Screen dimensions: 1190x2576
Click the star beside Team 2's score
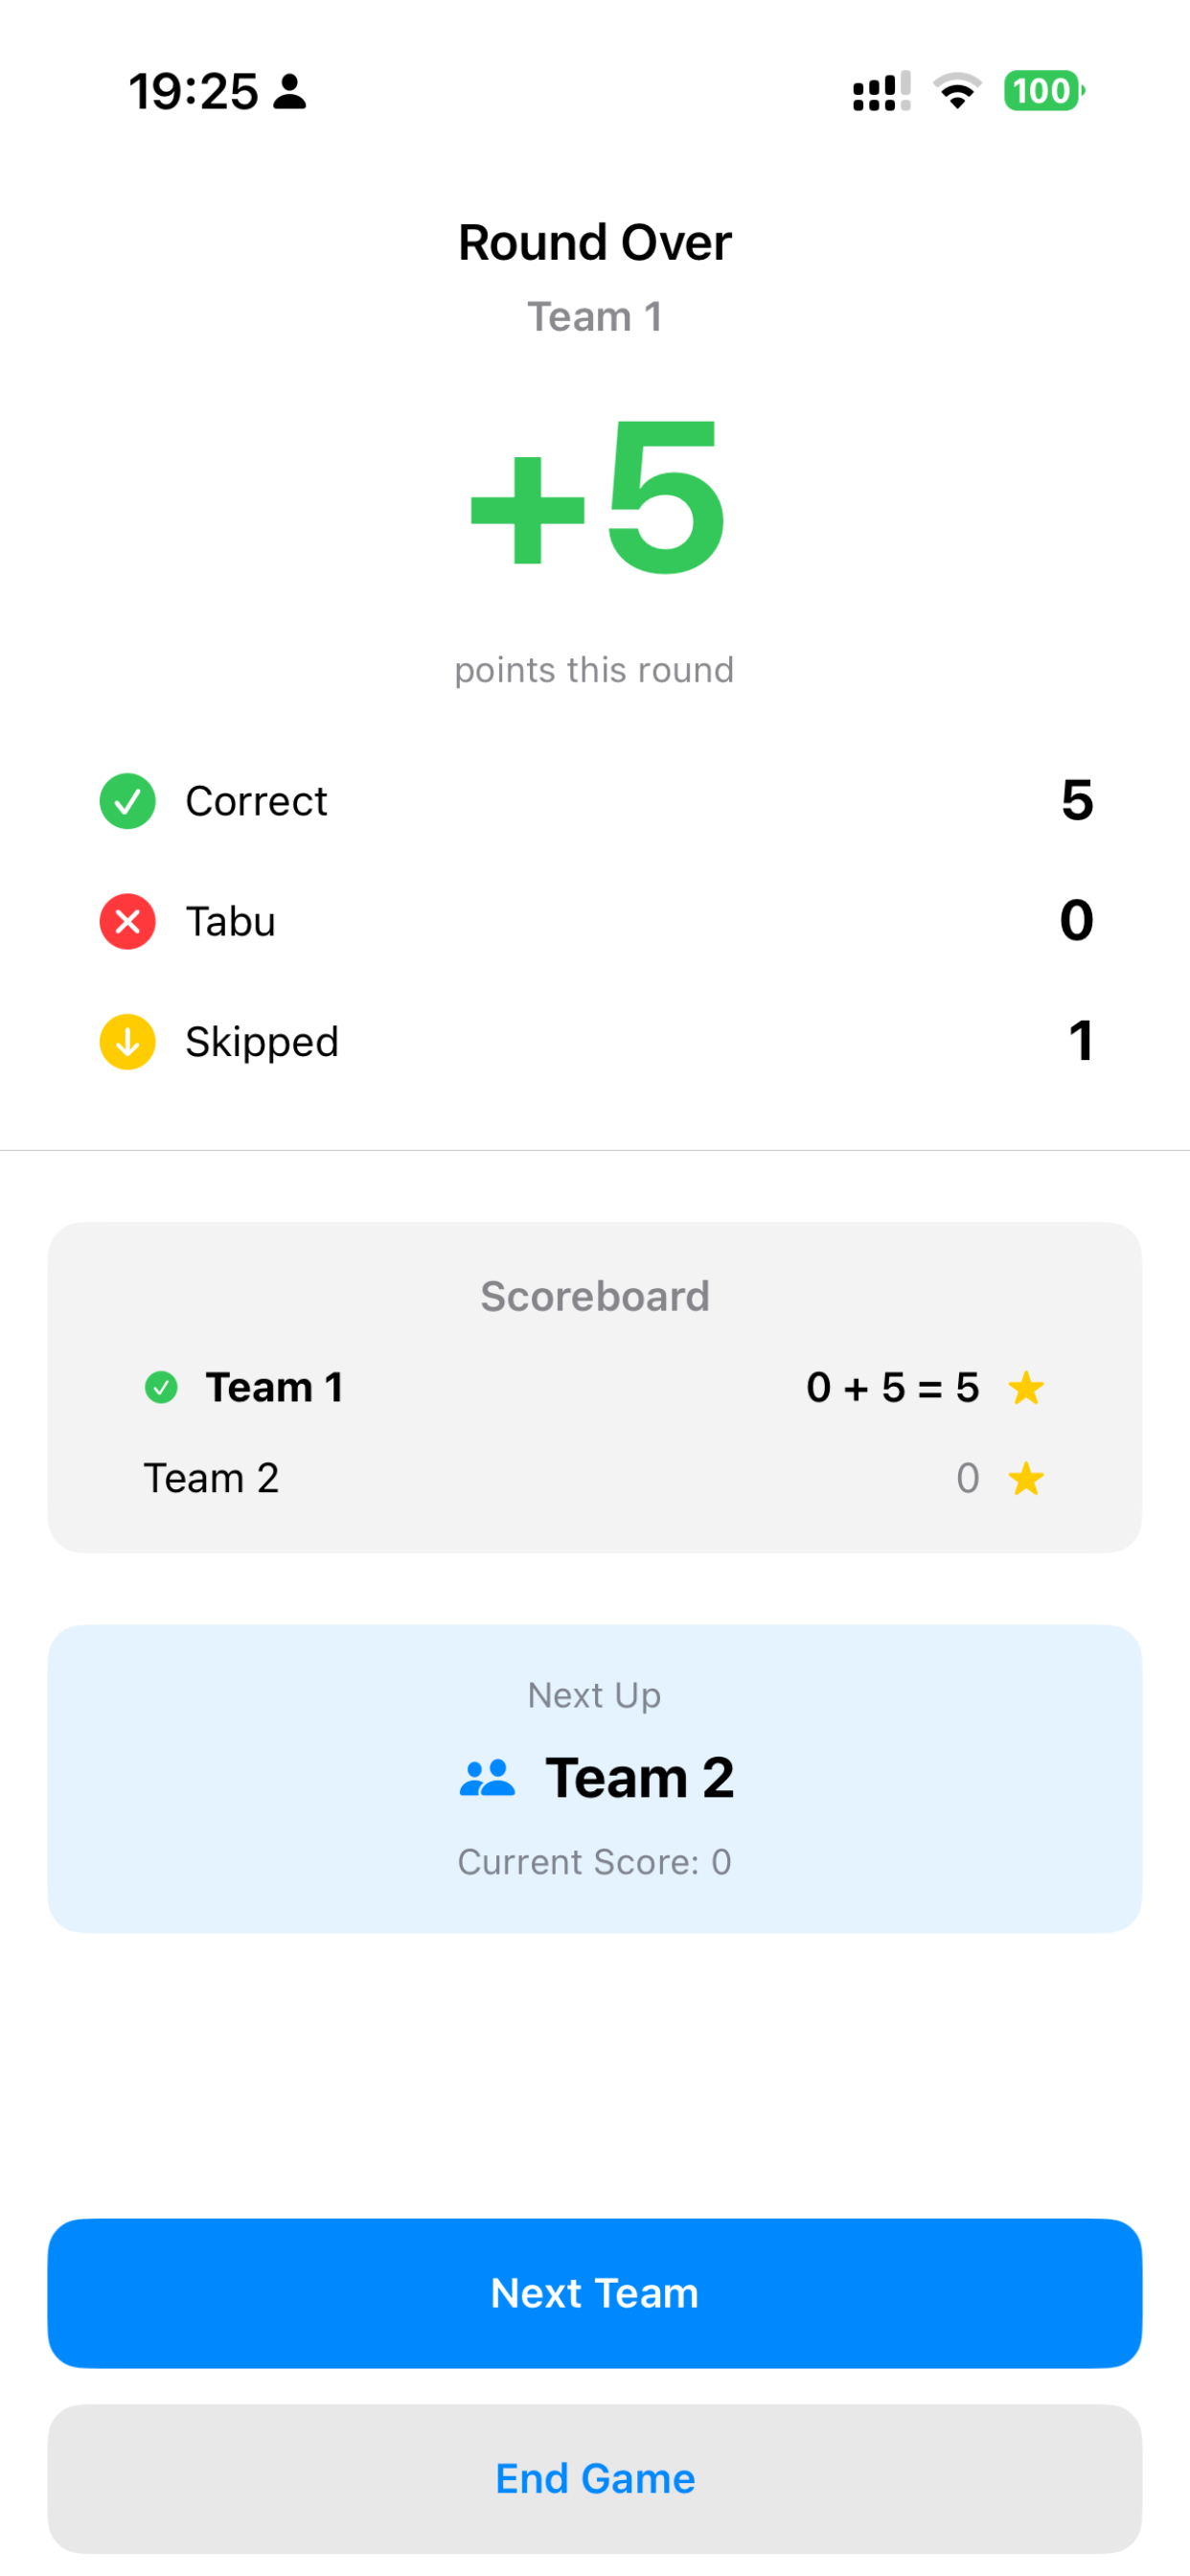point(1026,1478)
